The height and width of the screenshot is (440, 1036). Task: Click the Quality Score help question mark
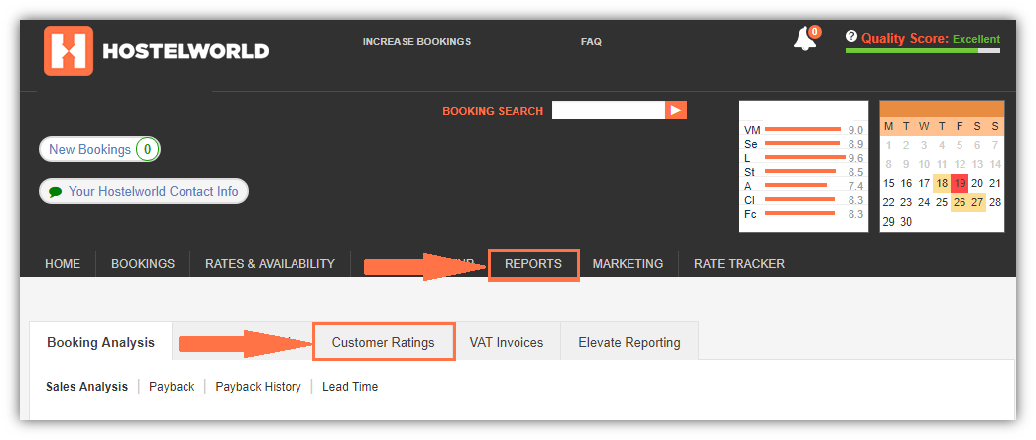click(x=851, y=37)
